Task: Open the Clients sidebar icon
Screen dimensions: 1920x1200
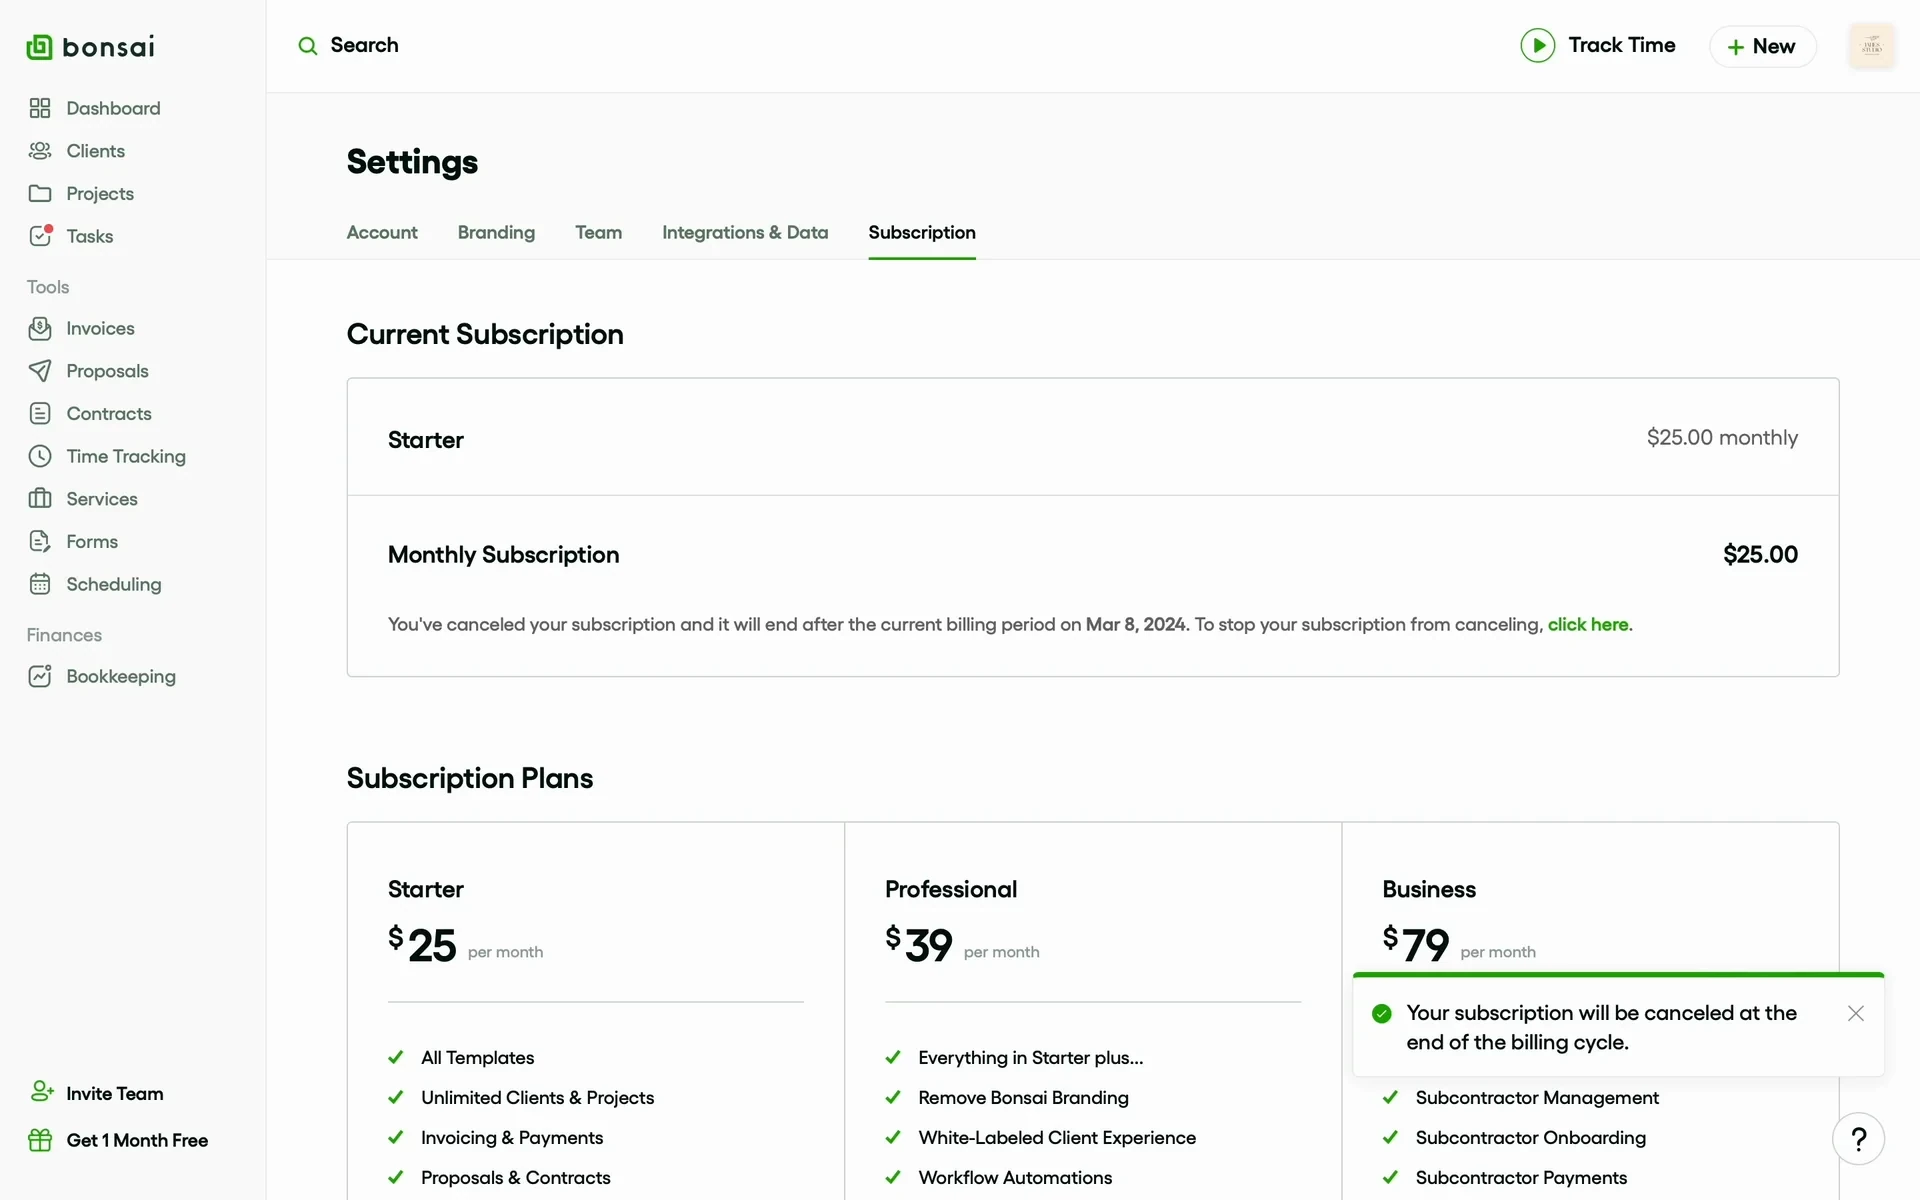Action: 40,151
